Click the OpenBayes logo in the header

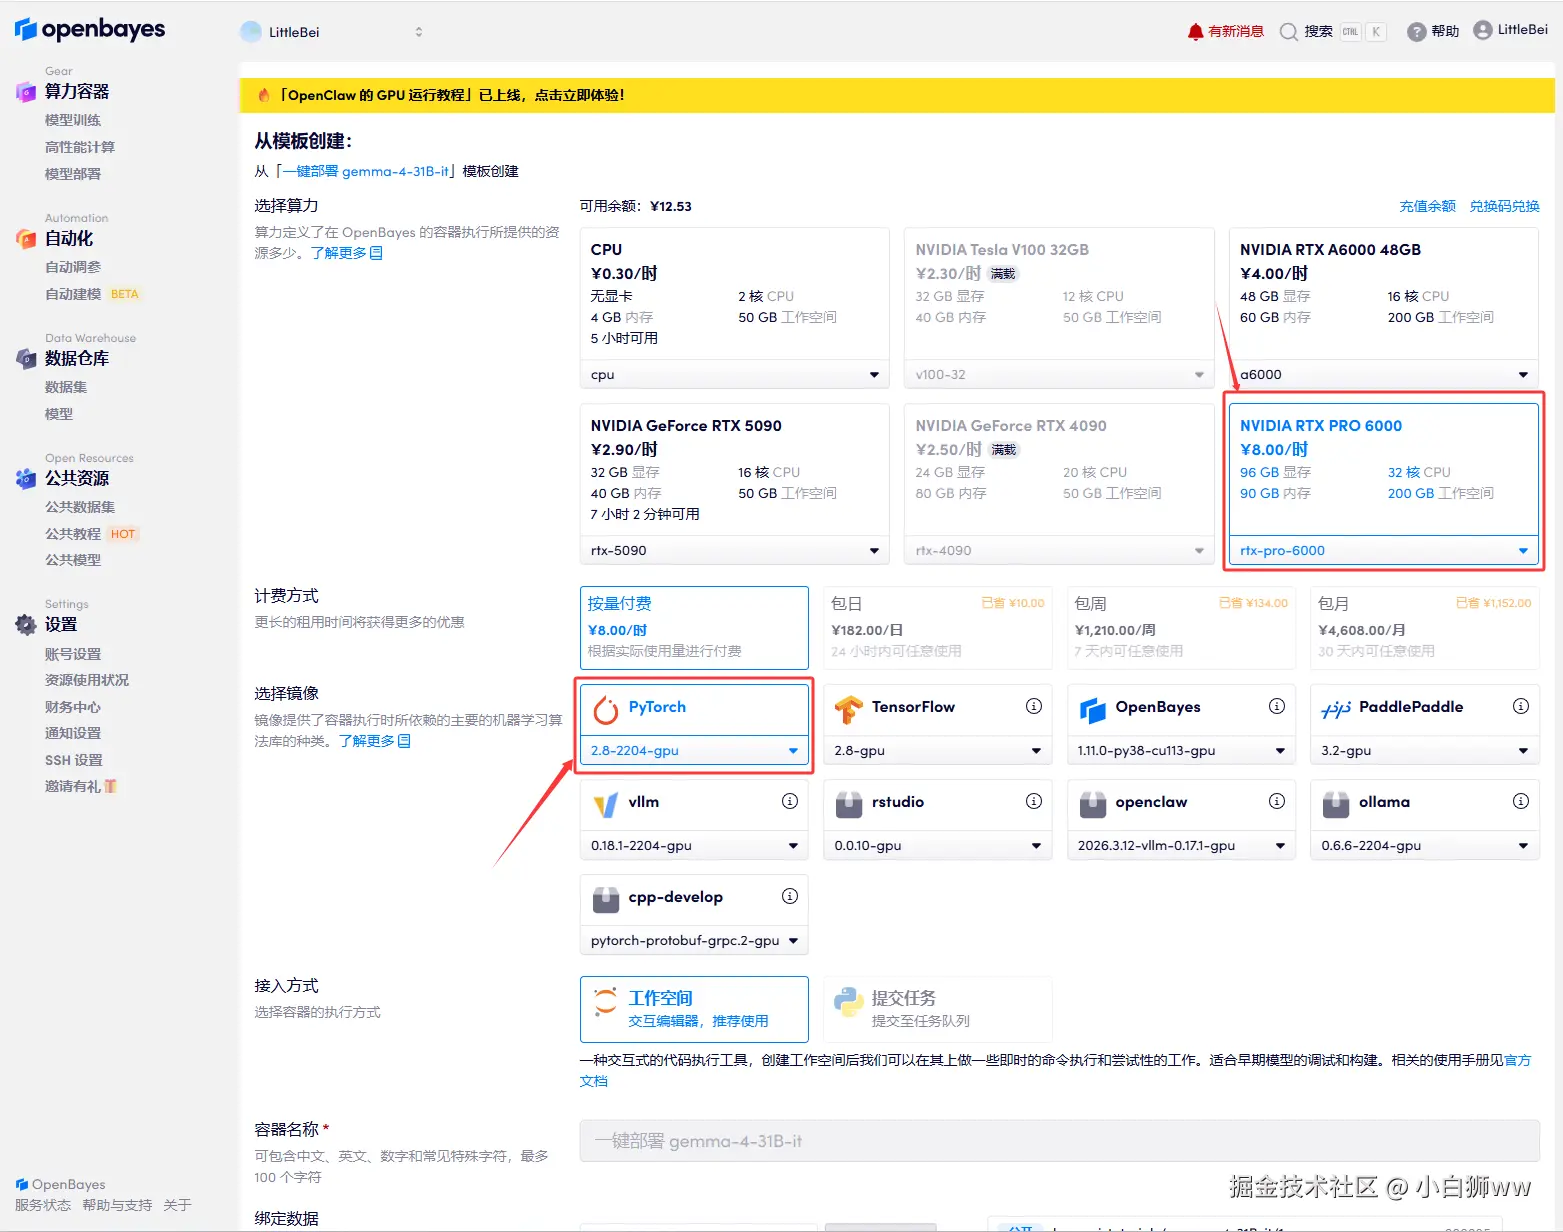click(x=90, y=30)
